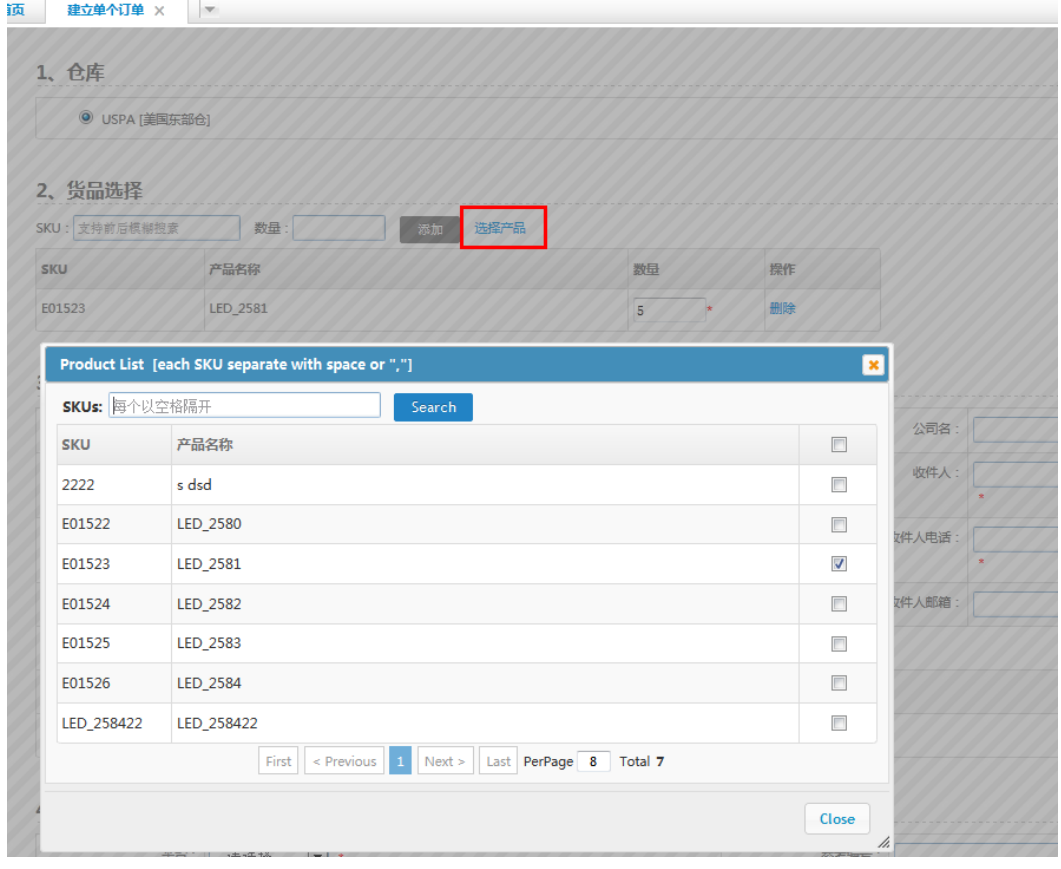
Task: Go to Next page in pagination
Action: [445, 761]
